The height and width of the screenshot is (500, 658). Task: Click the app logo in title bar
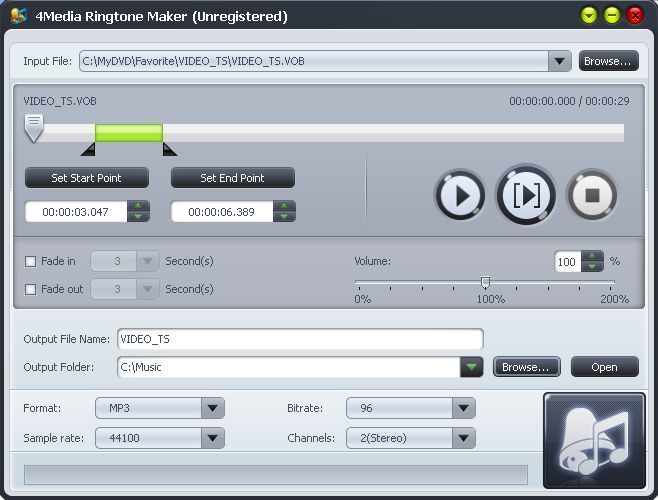tap(19, 16)
